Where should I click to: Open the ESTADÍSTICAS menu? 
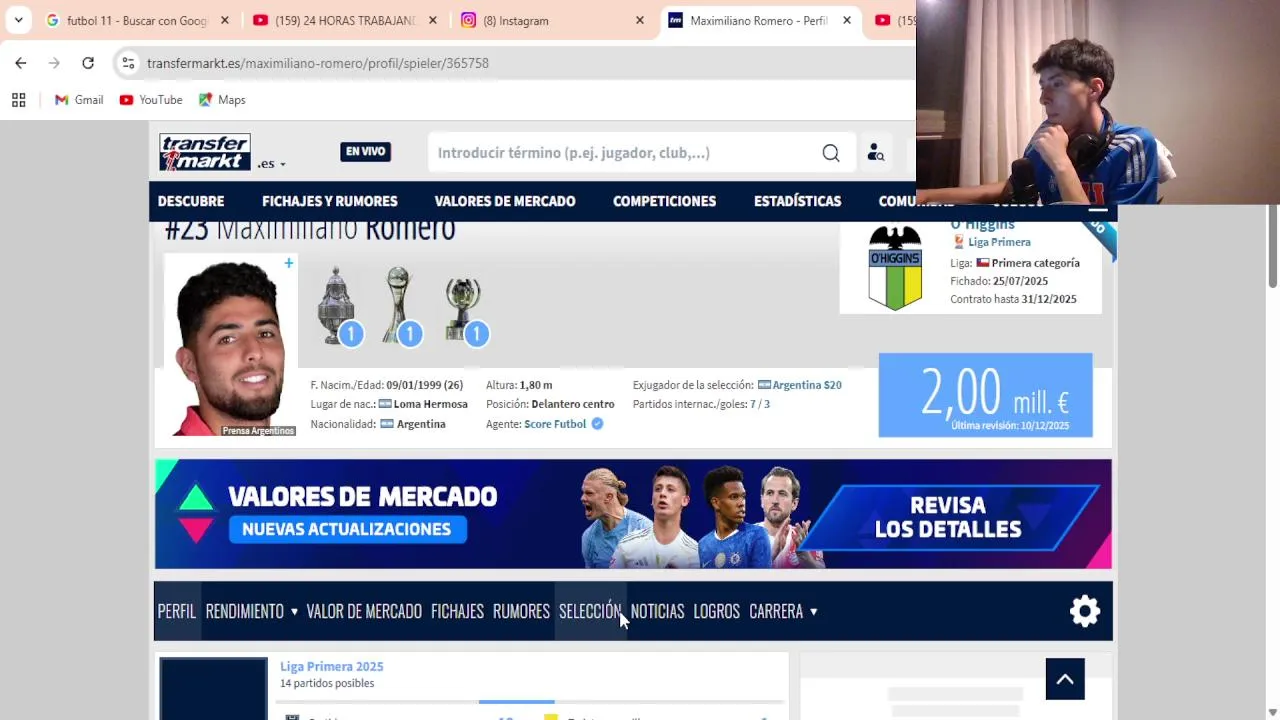click(x=798, y=201)
